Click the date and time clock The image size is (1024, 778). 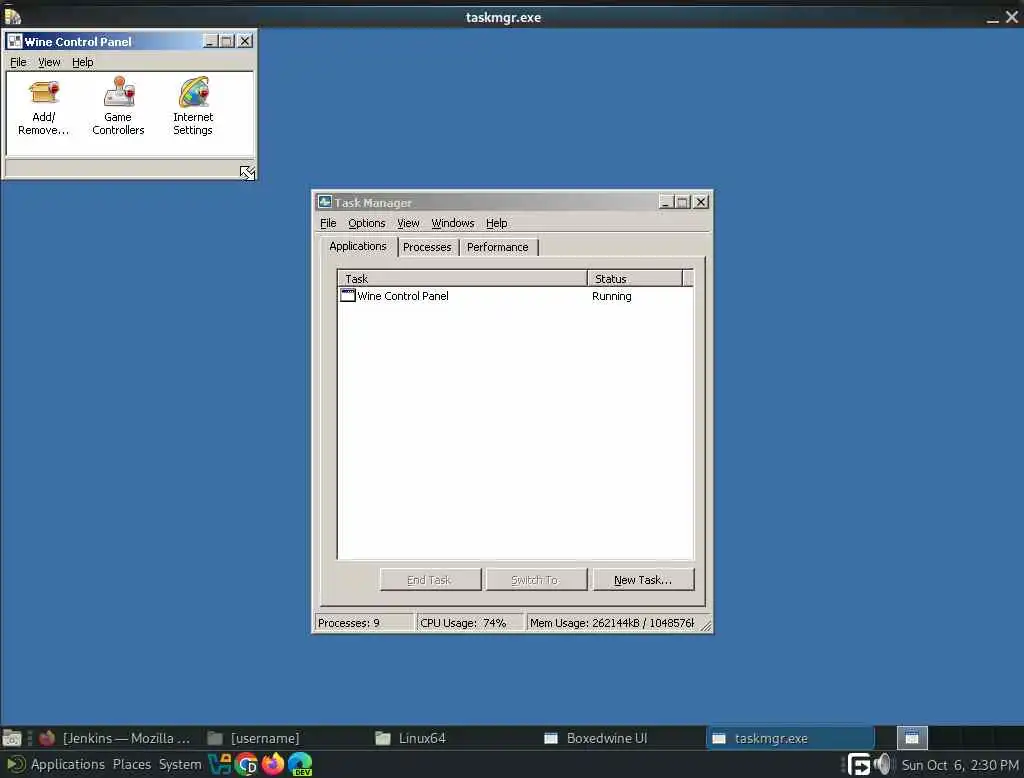coord(960,765)
